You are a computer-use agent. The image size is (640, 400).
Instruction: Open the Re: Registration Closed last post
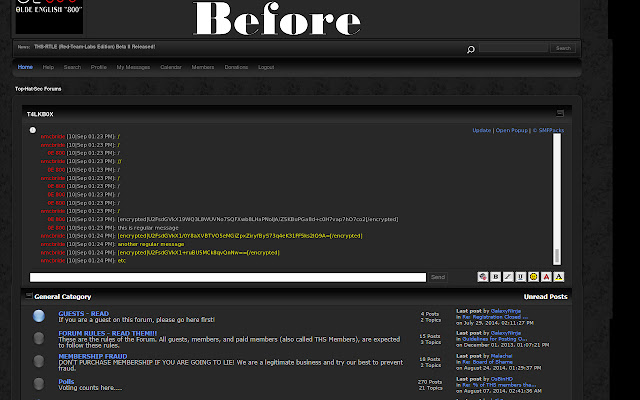(495, 317)
